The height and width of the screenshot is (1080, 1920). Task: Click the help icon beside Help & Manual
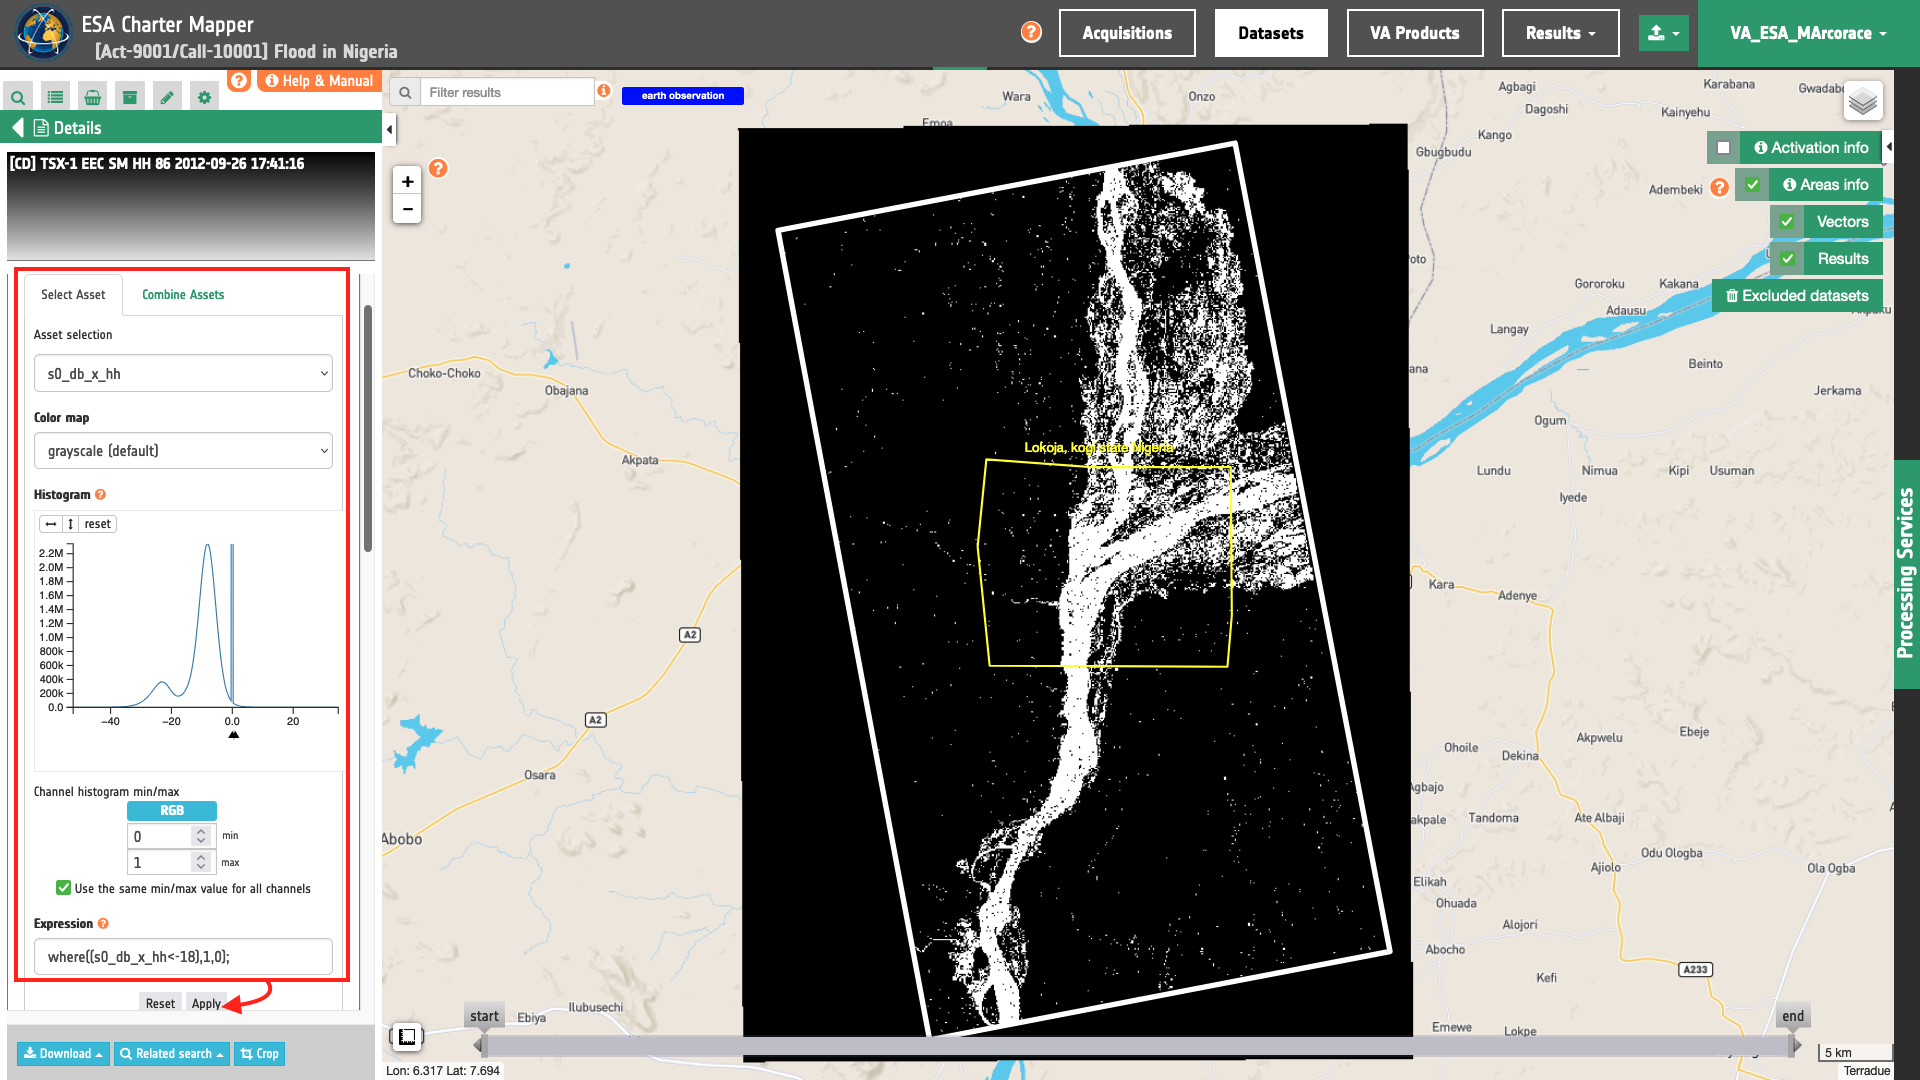[239, 80]
